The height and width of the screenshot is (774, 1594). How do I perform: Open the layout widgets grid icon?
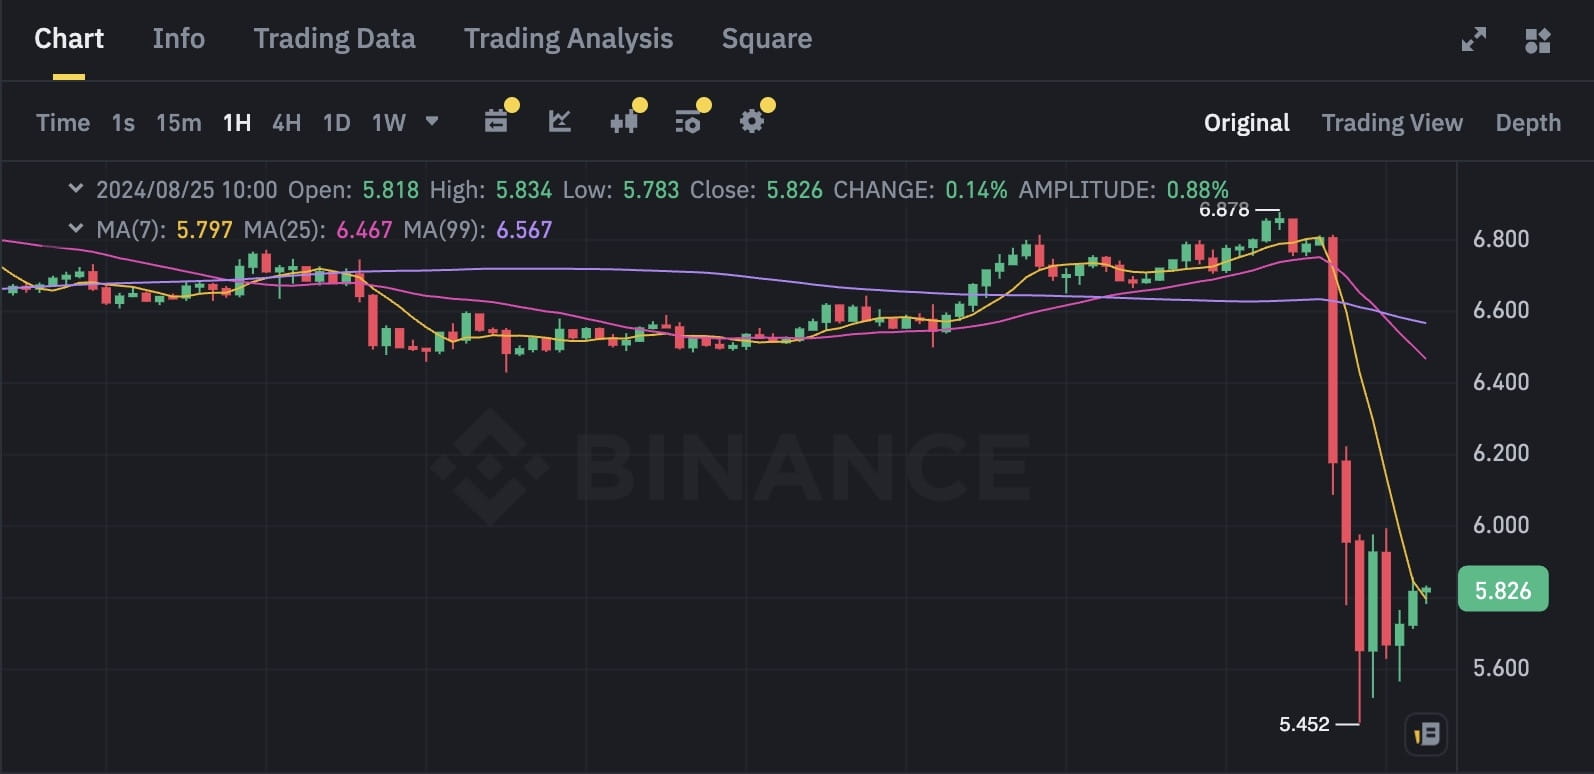tap(1537, 40)
